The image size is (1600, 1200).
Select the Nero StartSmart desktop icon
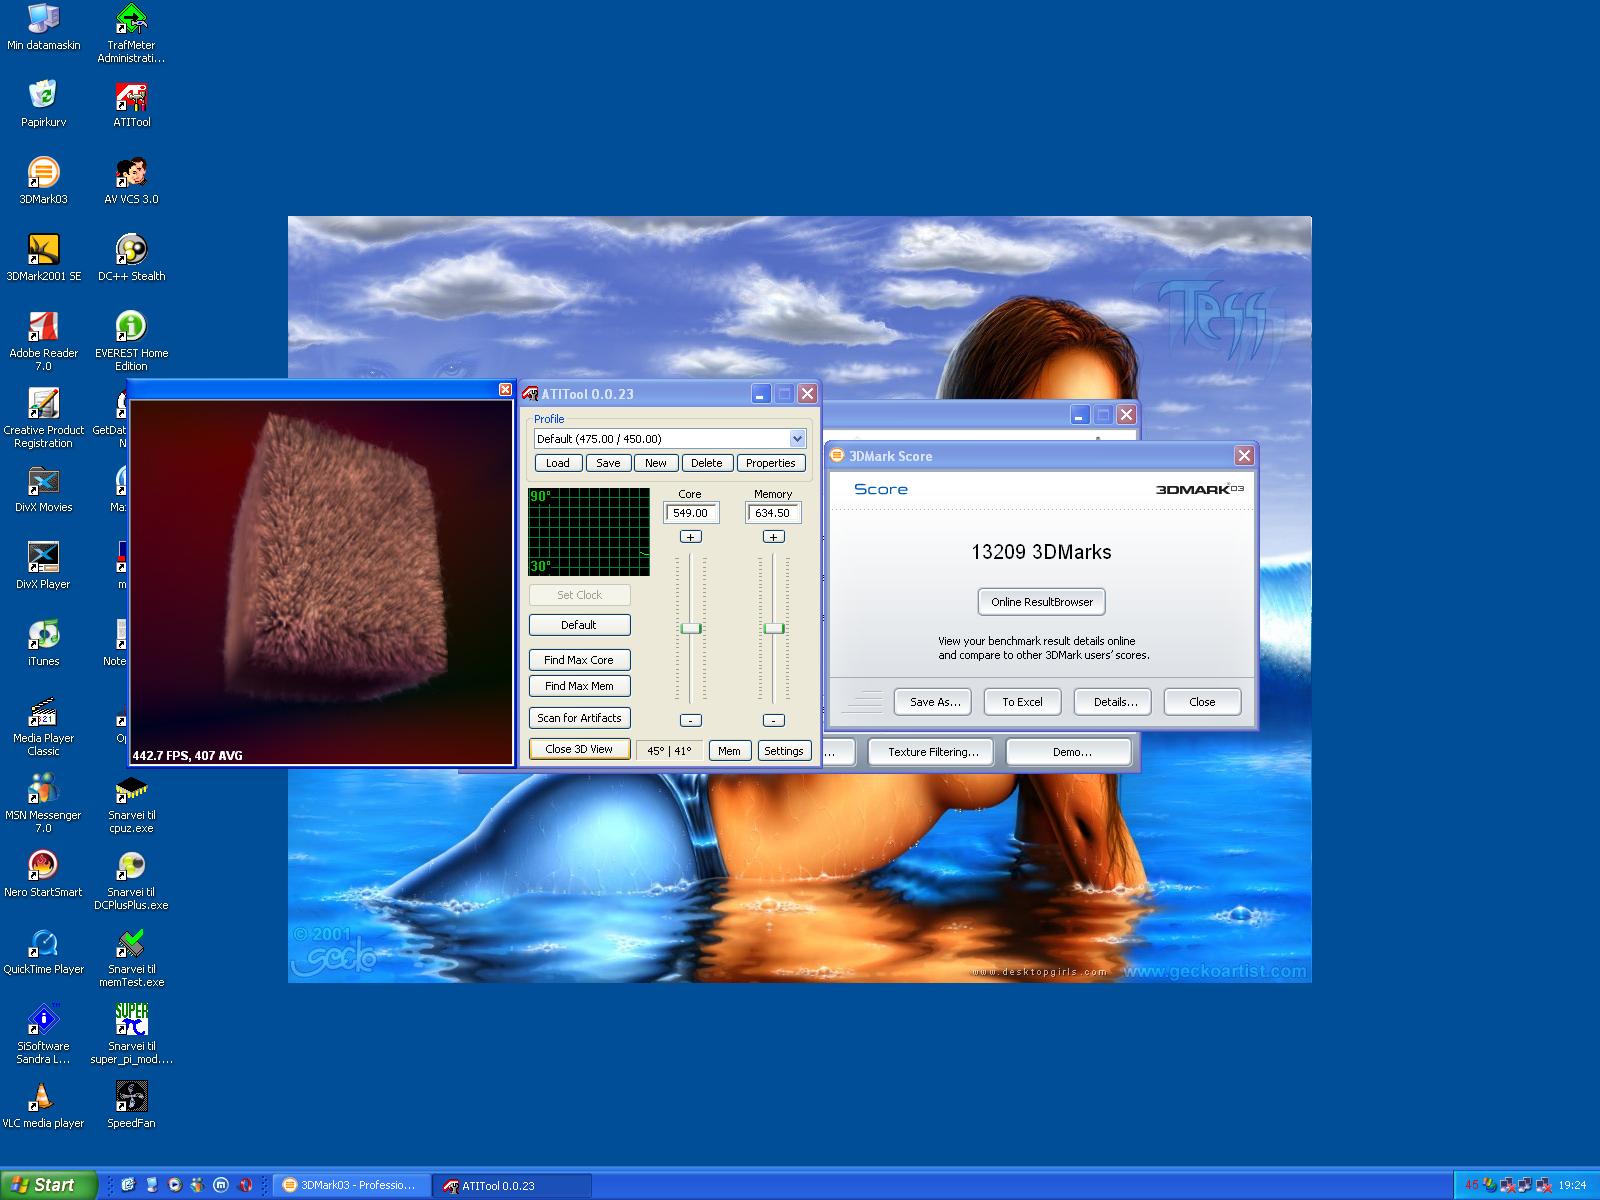click(43, 874)
